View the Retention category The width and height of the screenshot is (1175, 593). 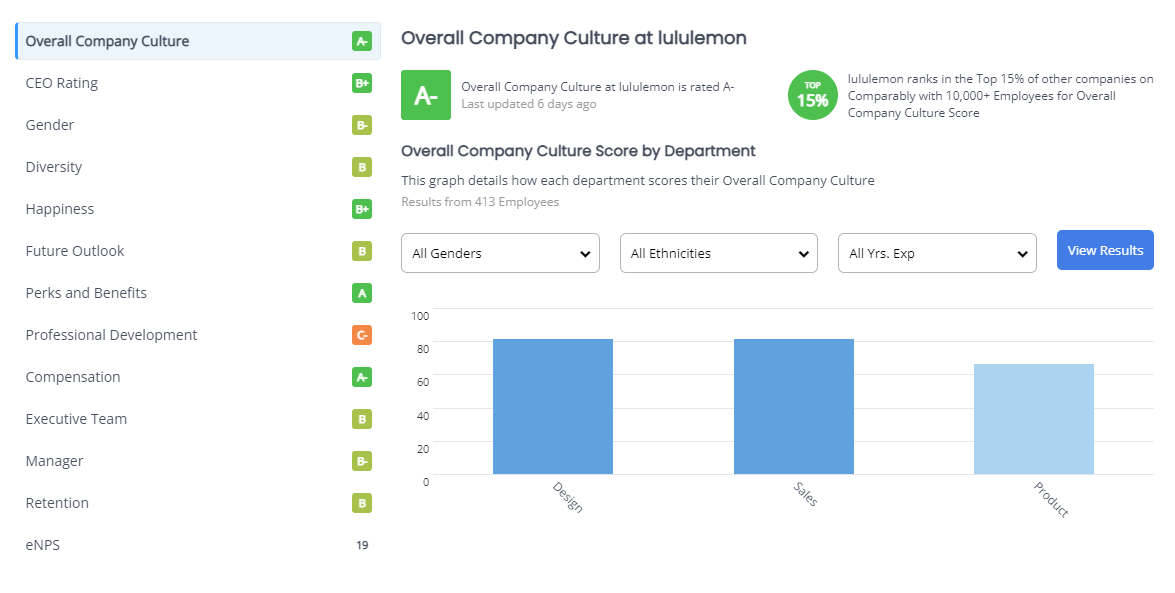coord(198,503)
